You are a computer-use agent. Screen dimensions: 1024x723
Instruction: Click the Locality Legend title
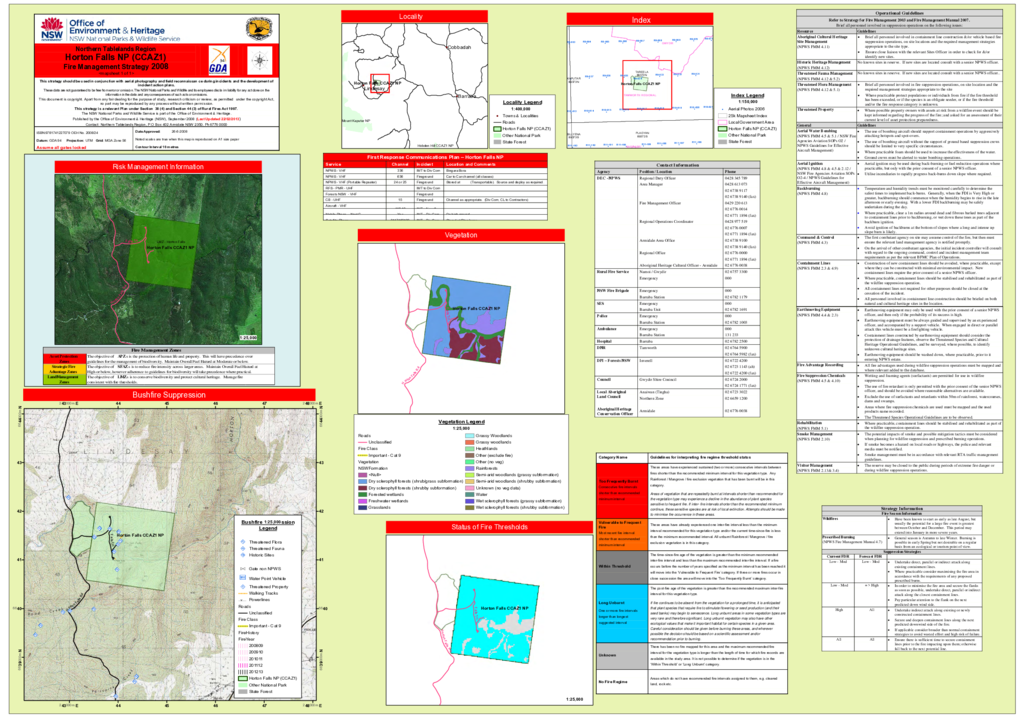(x=522, y=103)
